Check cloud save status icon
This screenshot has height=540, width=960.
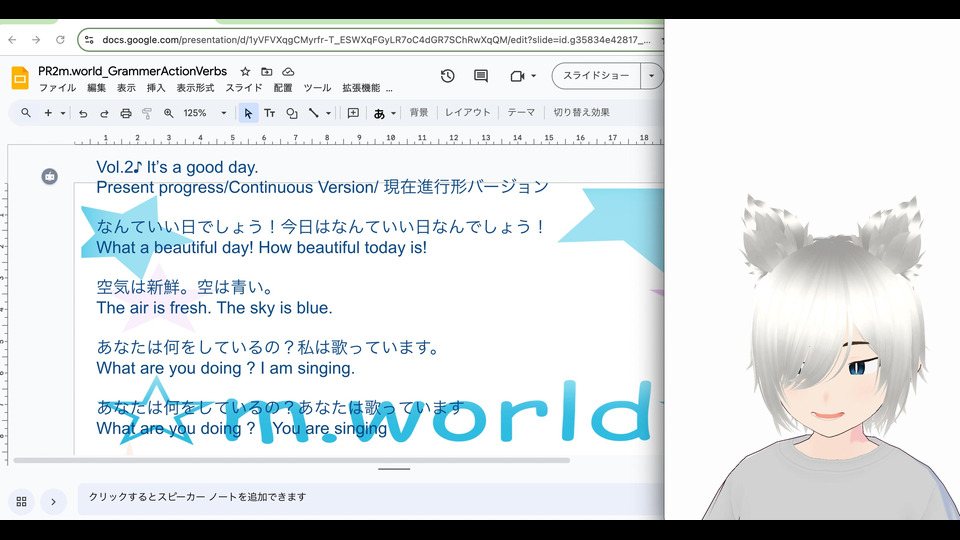click(x=288, y=72)
